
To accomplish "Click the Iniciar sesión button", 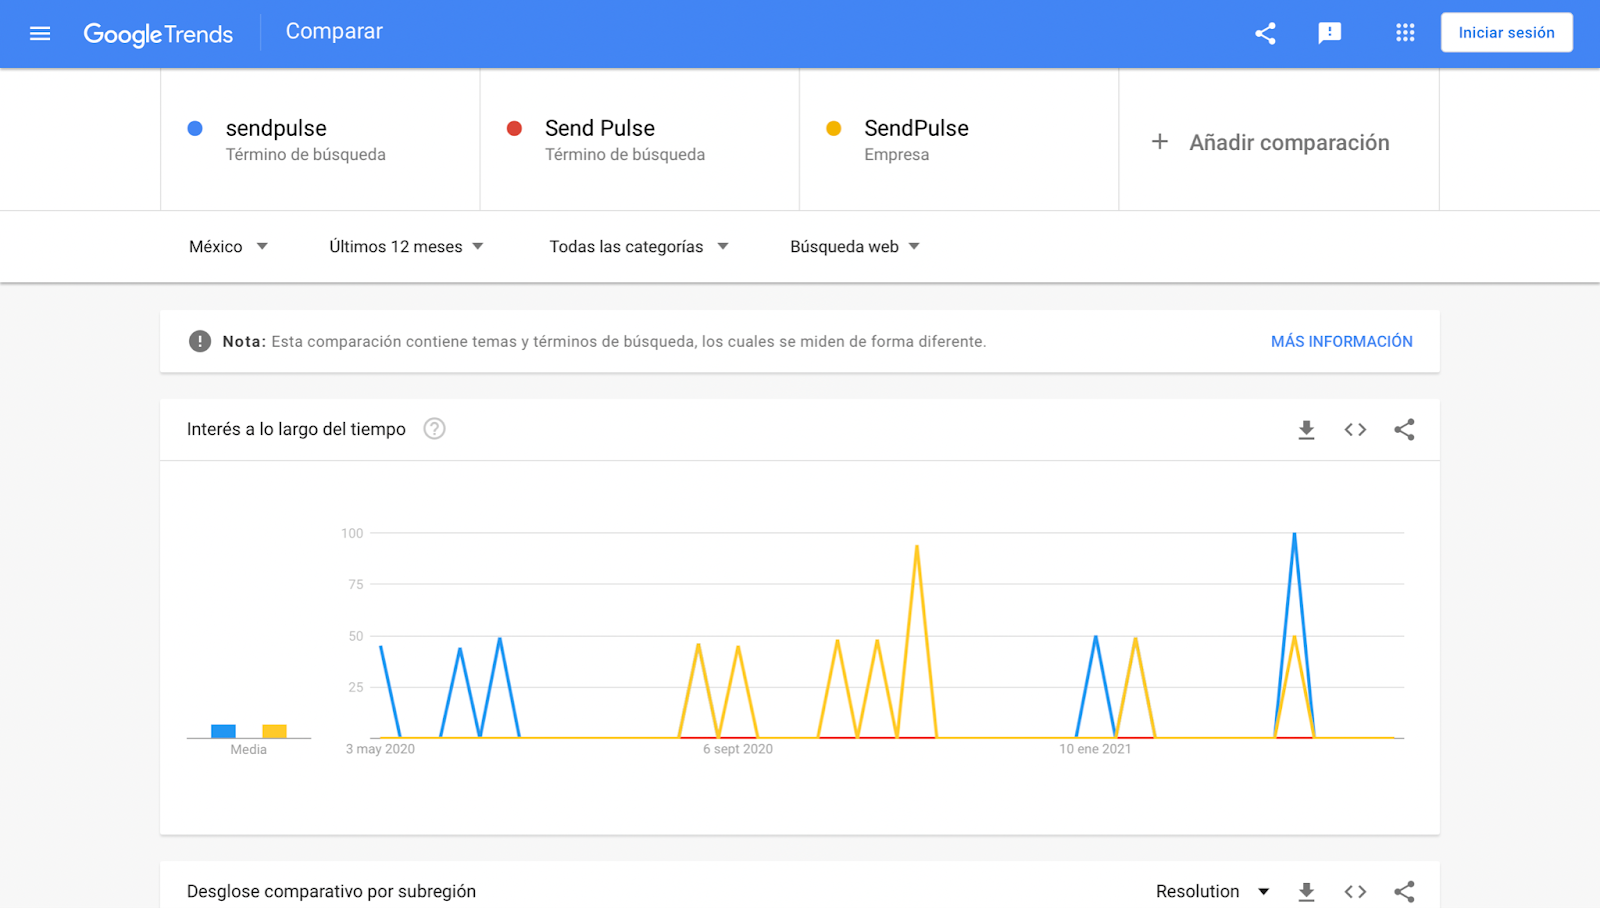I will tap(1506, 33).
